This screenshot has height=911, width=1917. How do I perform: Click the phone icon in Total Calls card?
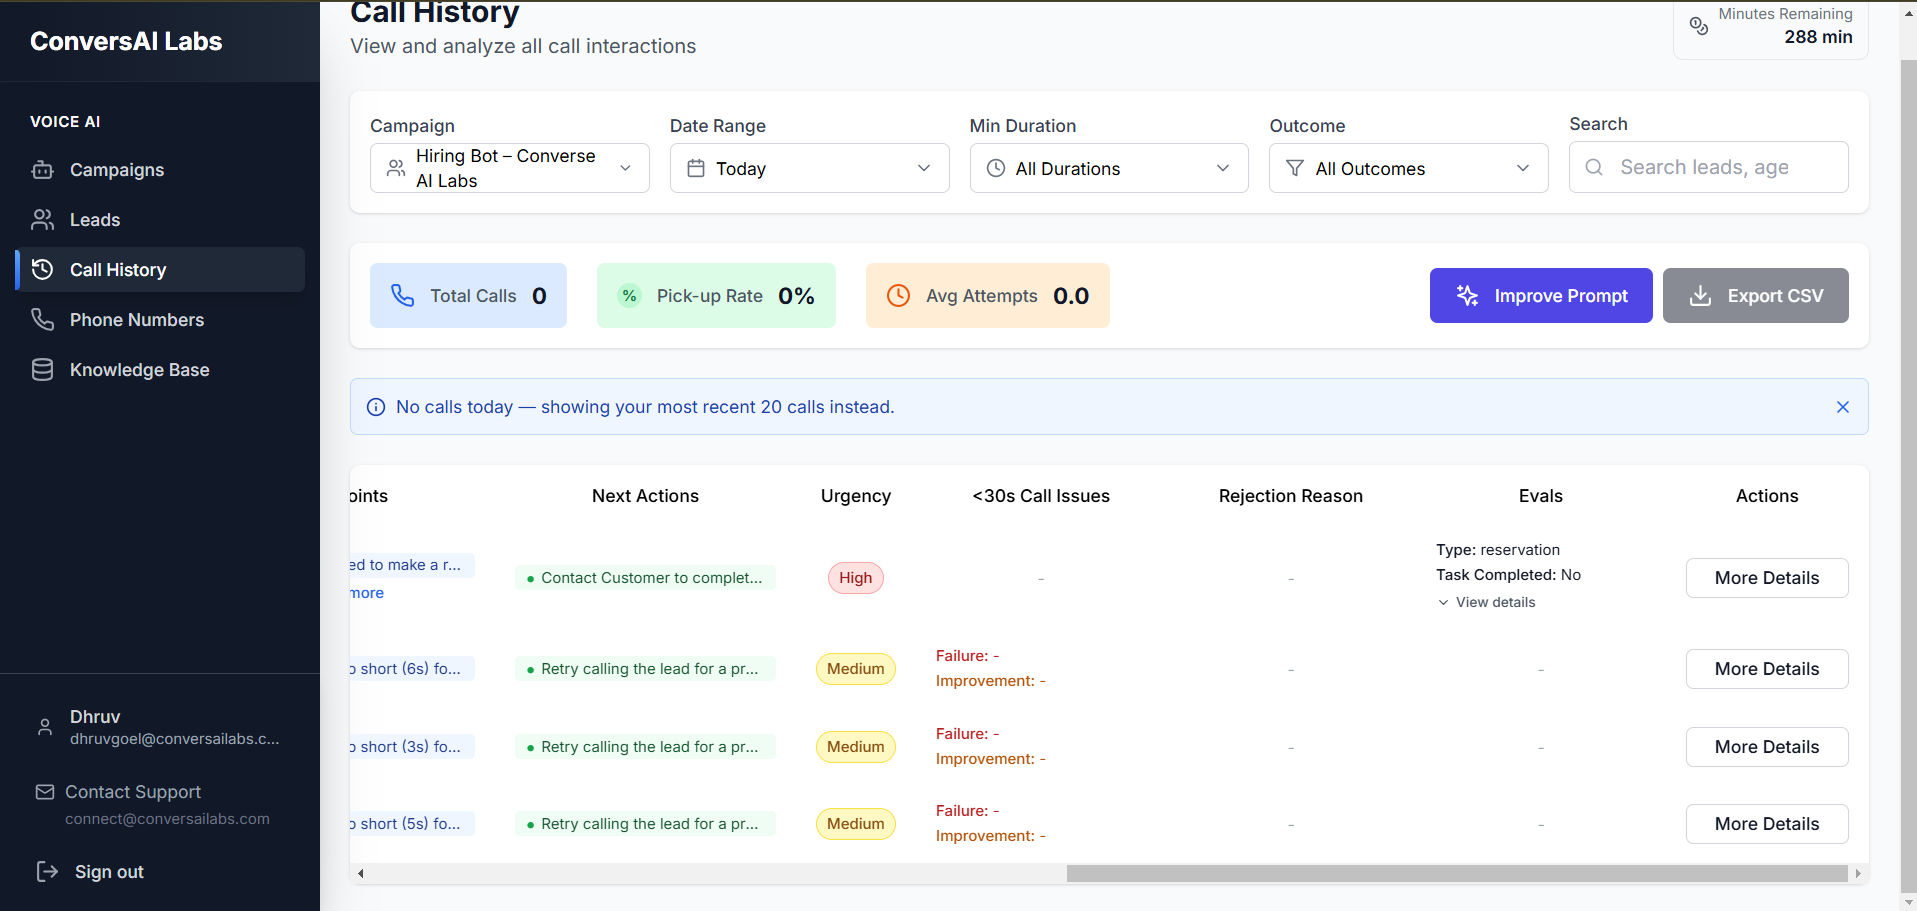click(402, 296)
